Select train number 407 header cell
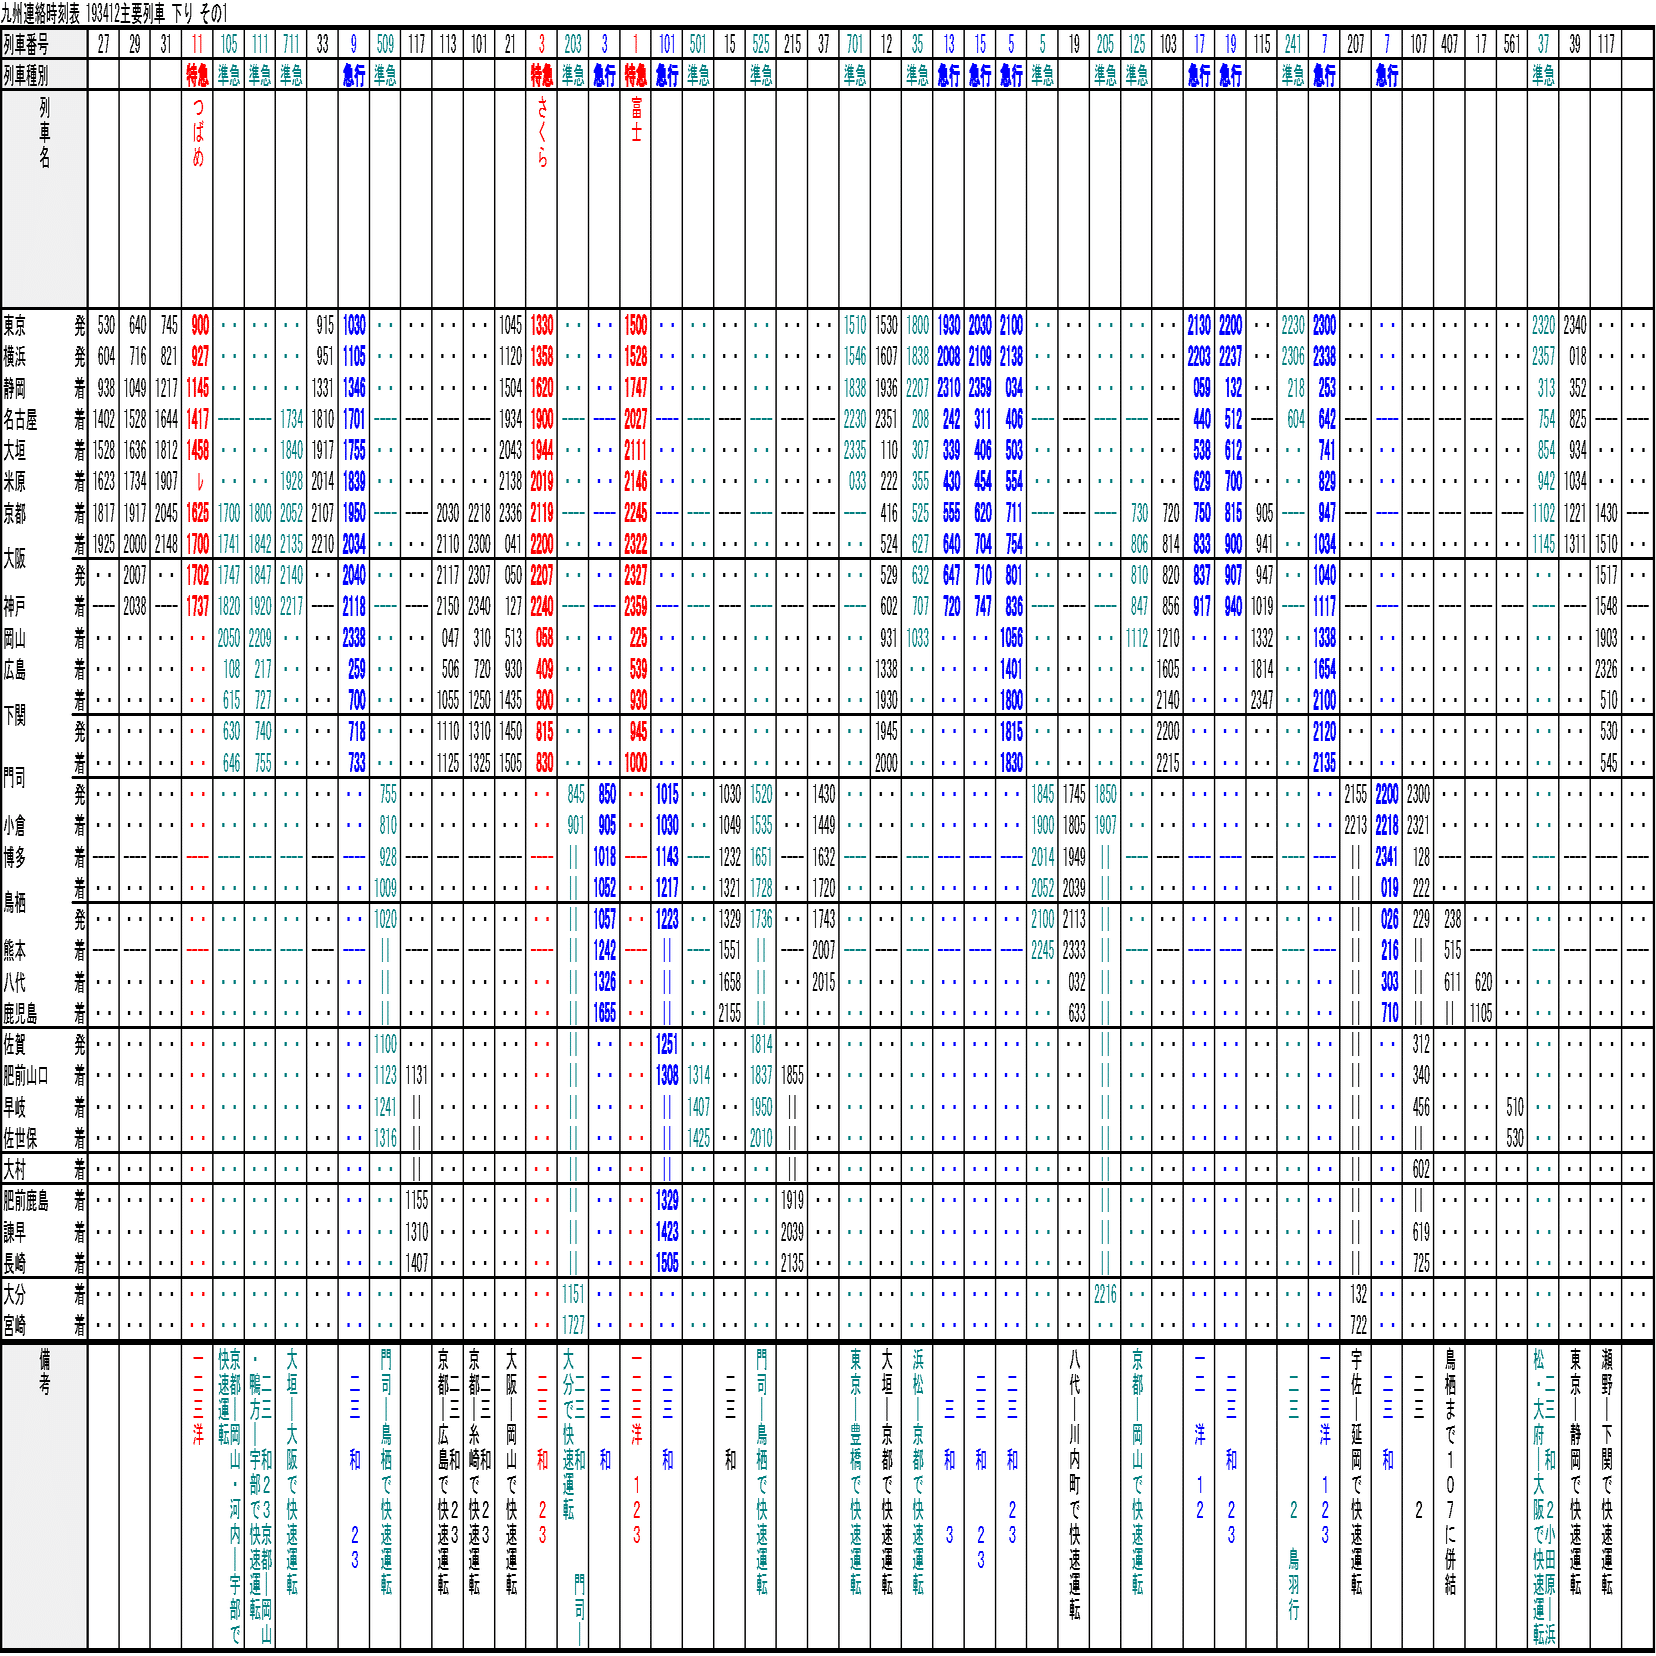The width and height of the screenshot is (1656, 1656). coord(1450,44)
